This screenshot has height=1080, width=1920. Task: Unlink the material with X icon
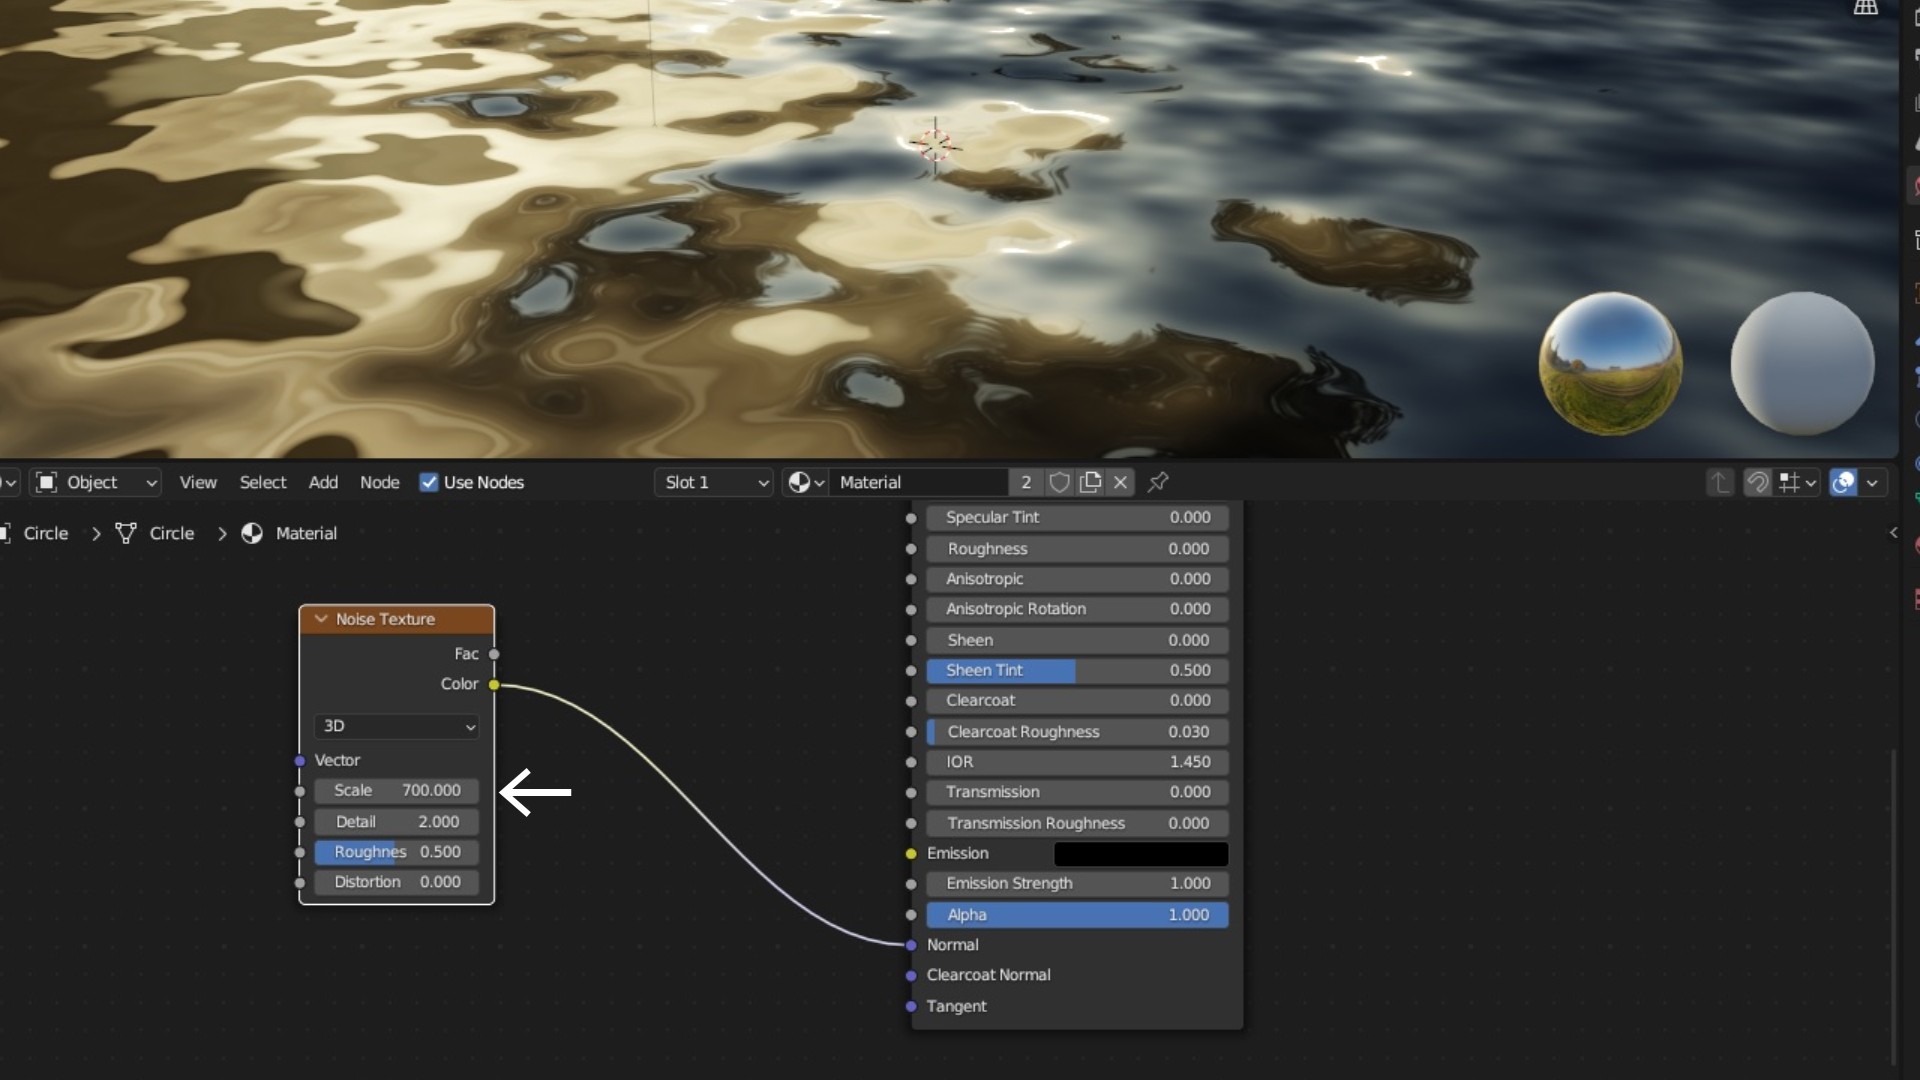(x=1121, y=482)
